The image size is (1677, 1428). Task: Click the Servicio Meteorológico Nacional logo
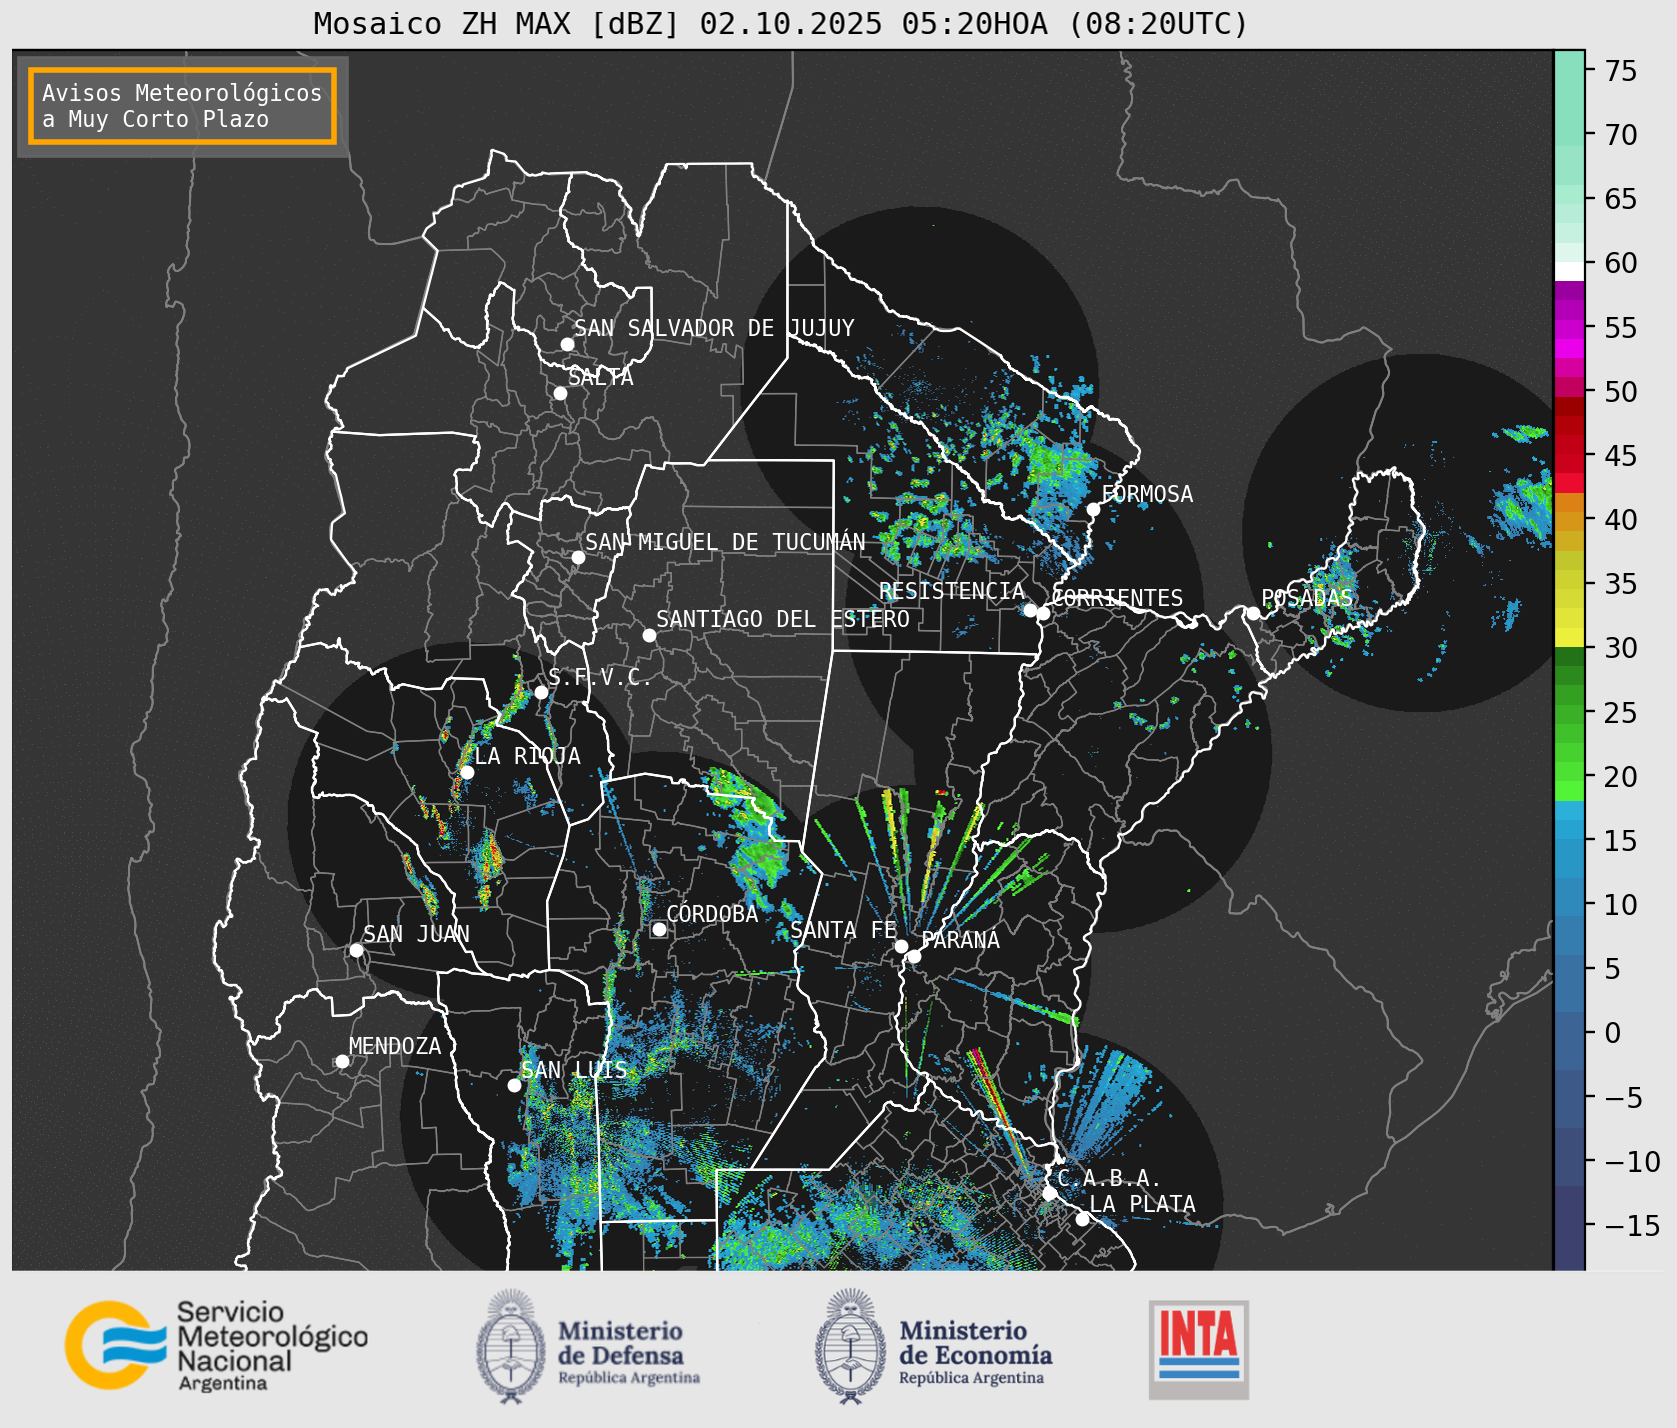[x=216, y=1345]
